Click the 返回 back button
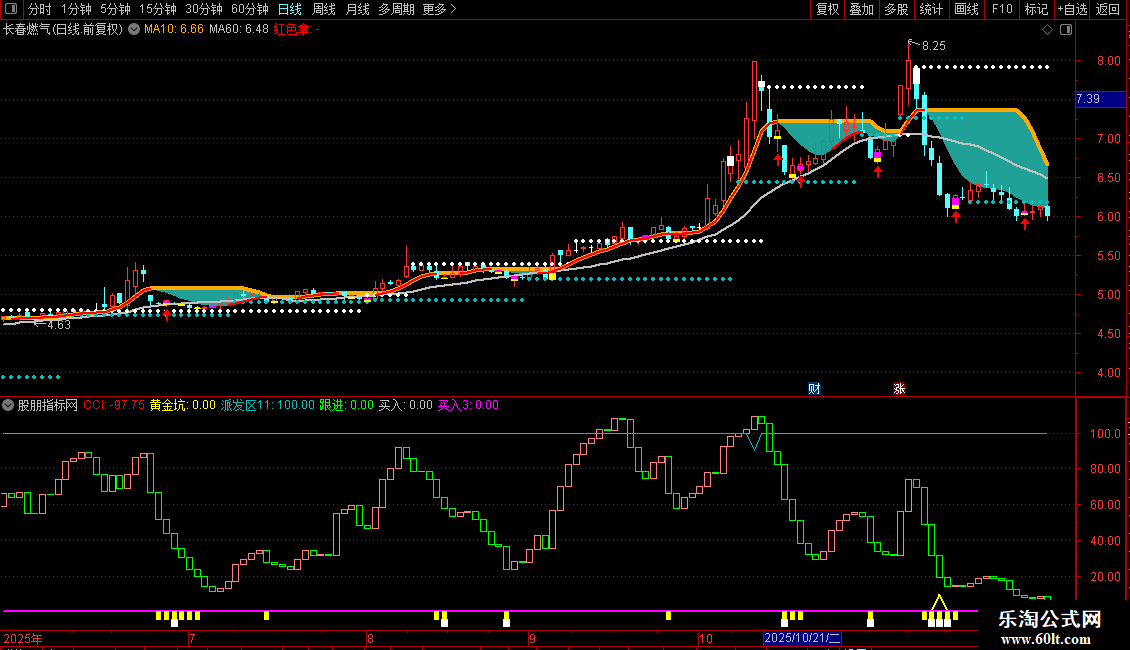 tap(1108, 9)
